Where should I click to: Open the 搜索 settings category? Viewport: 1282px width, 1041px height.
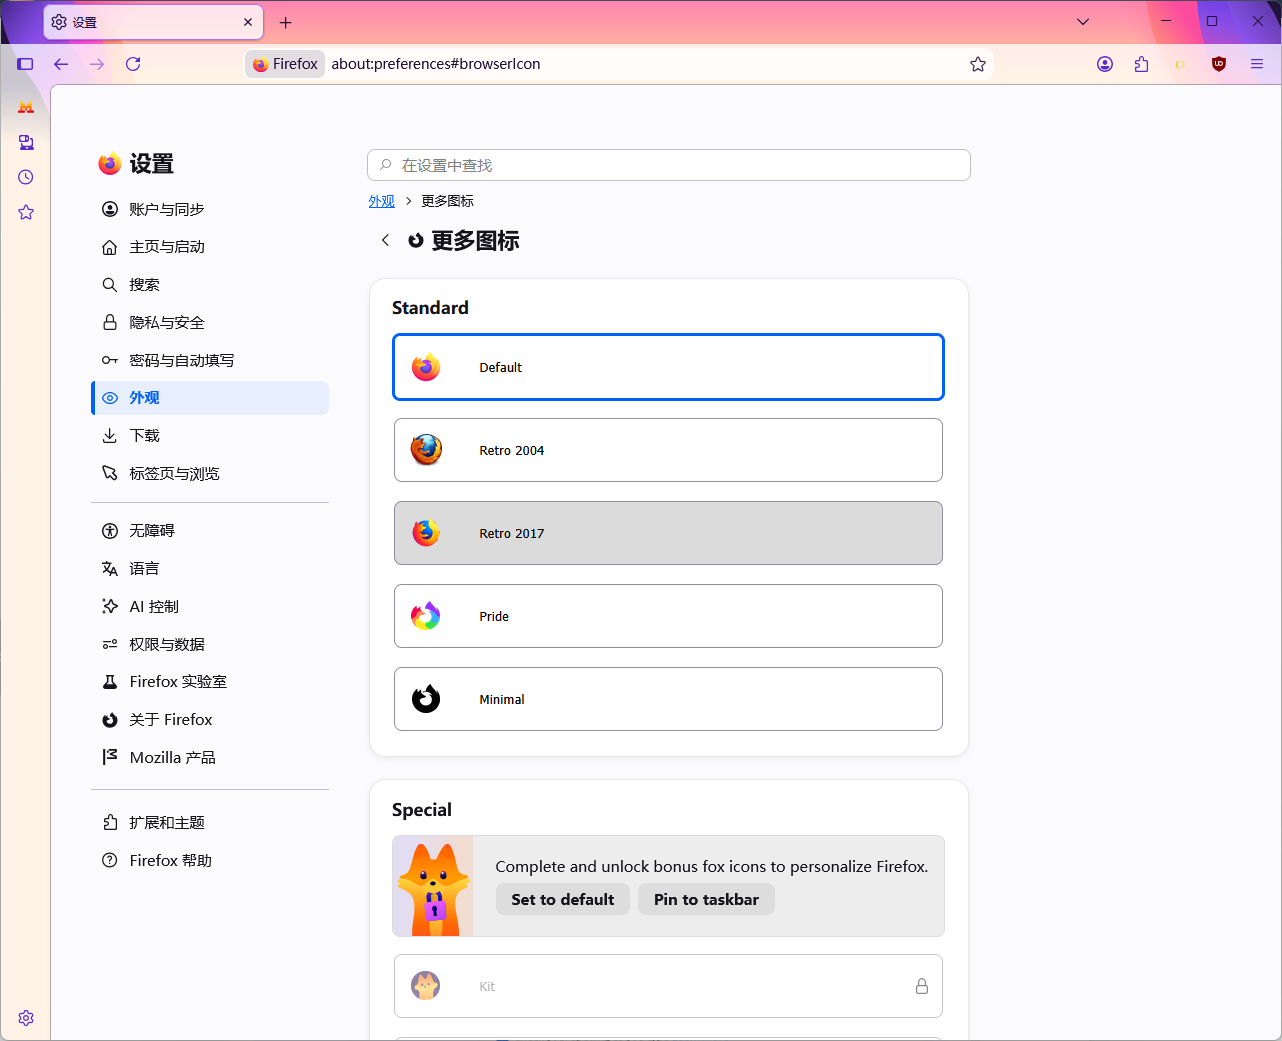tap(210, 285)
